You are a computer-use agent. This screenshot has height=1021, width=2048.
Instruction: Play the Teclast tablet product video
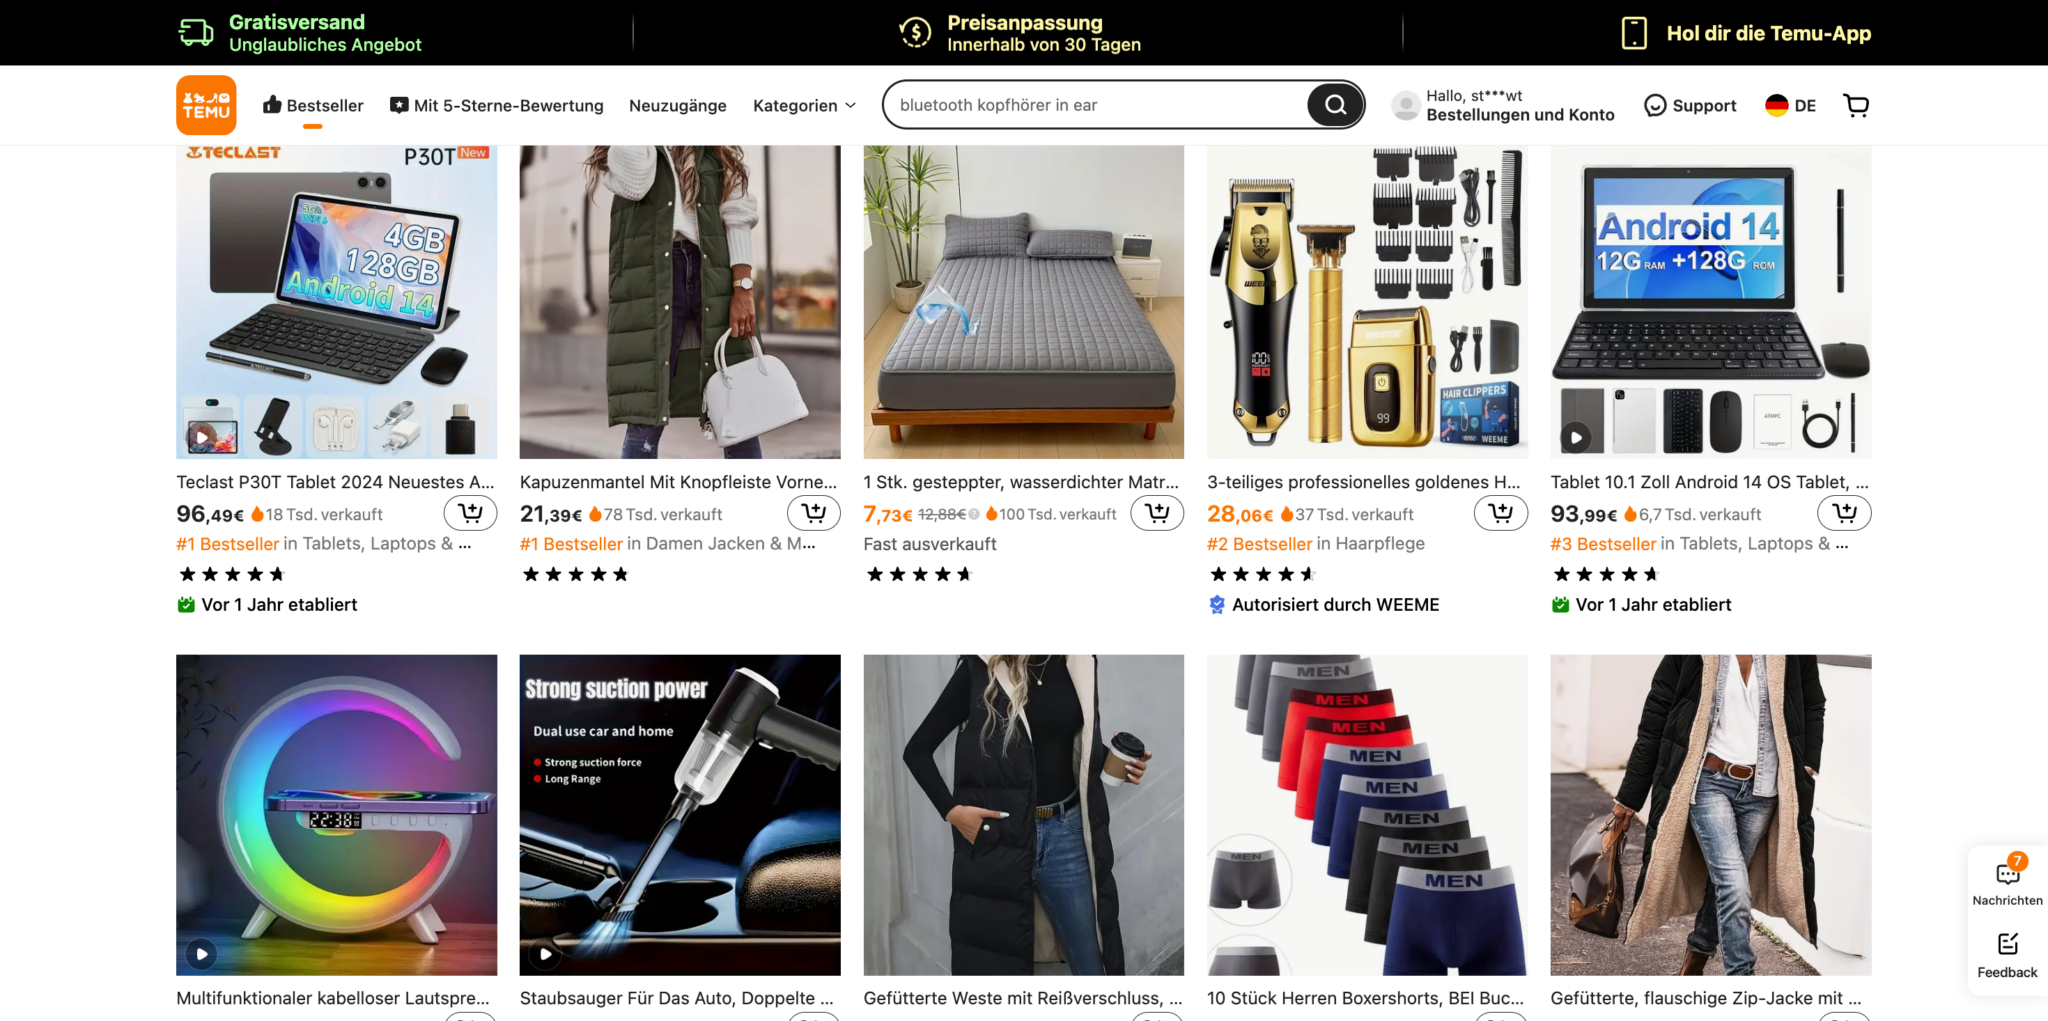[202, 437]
